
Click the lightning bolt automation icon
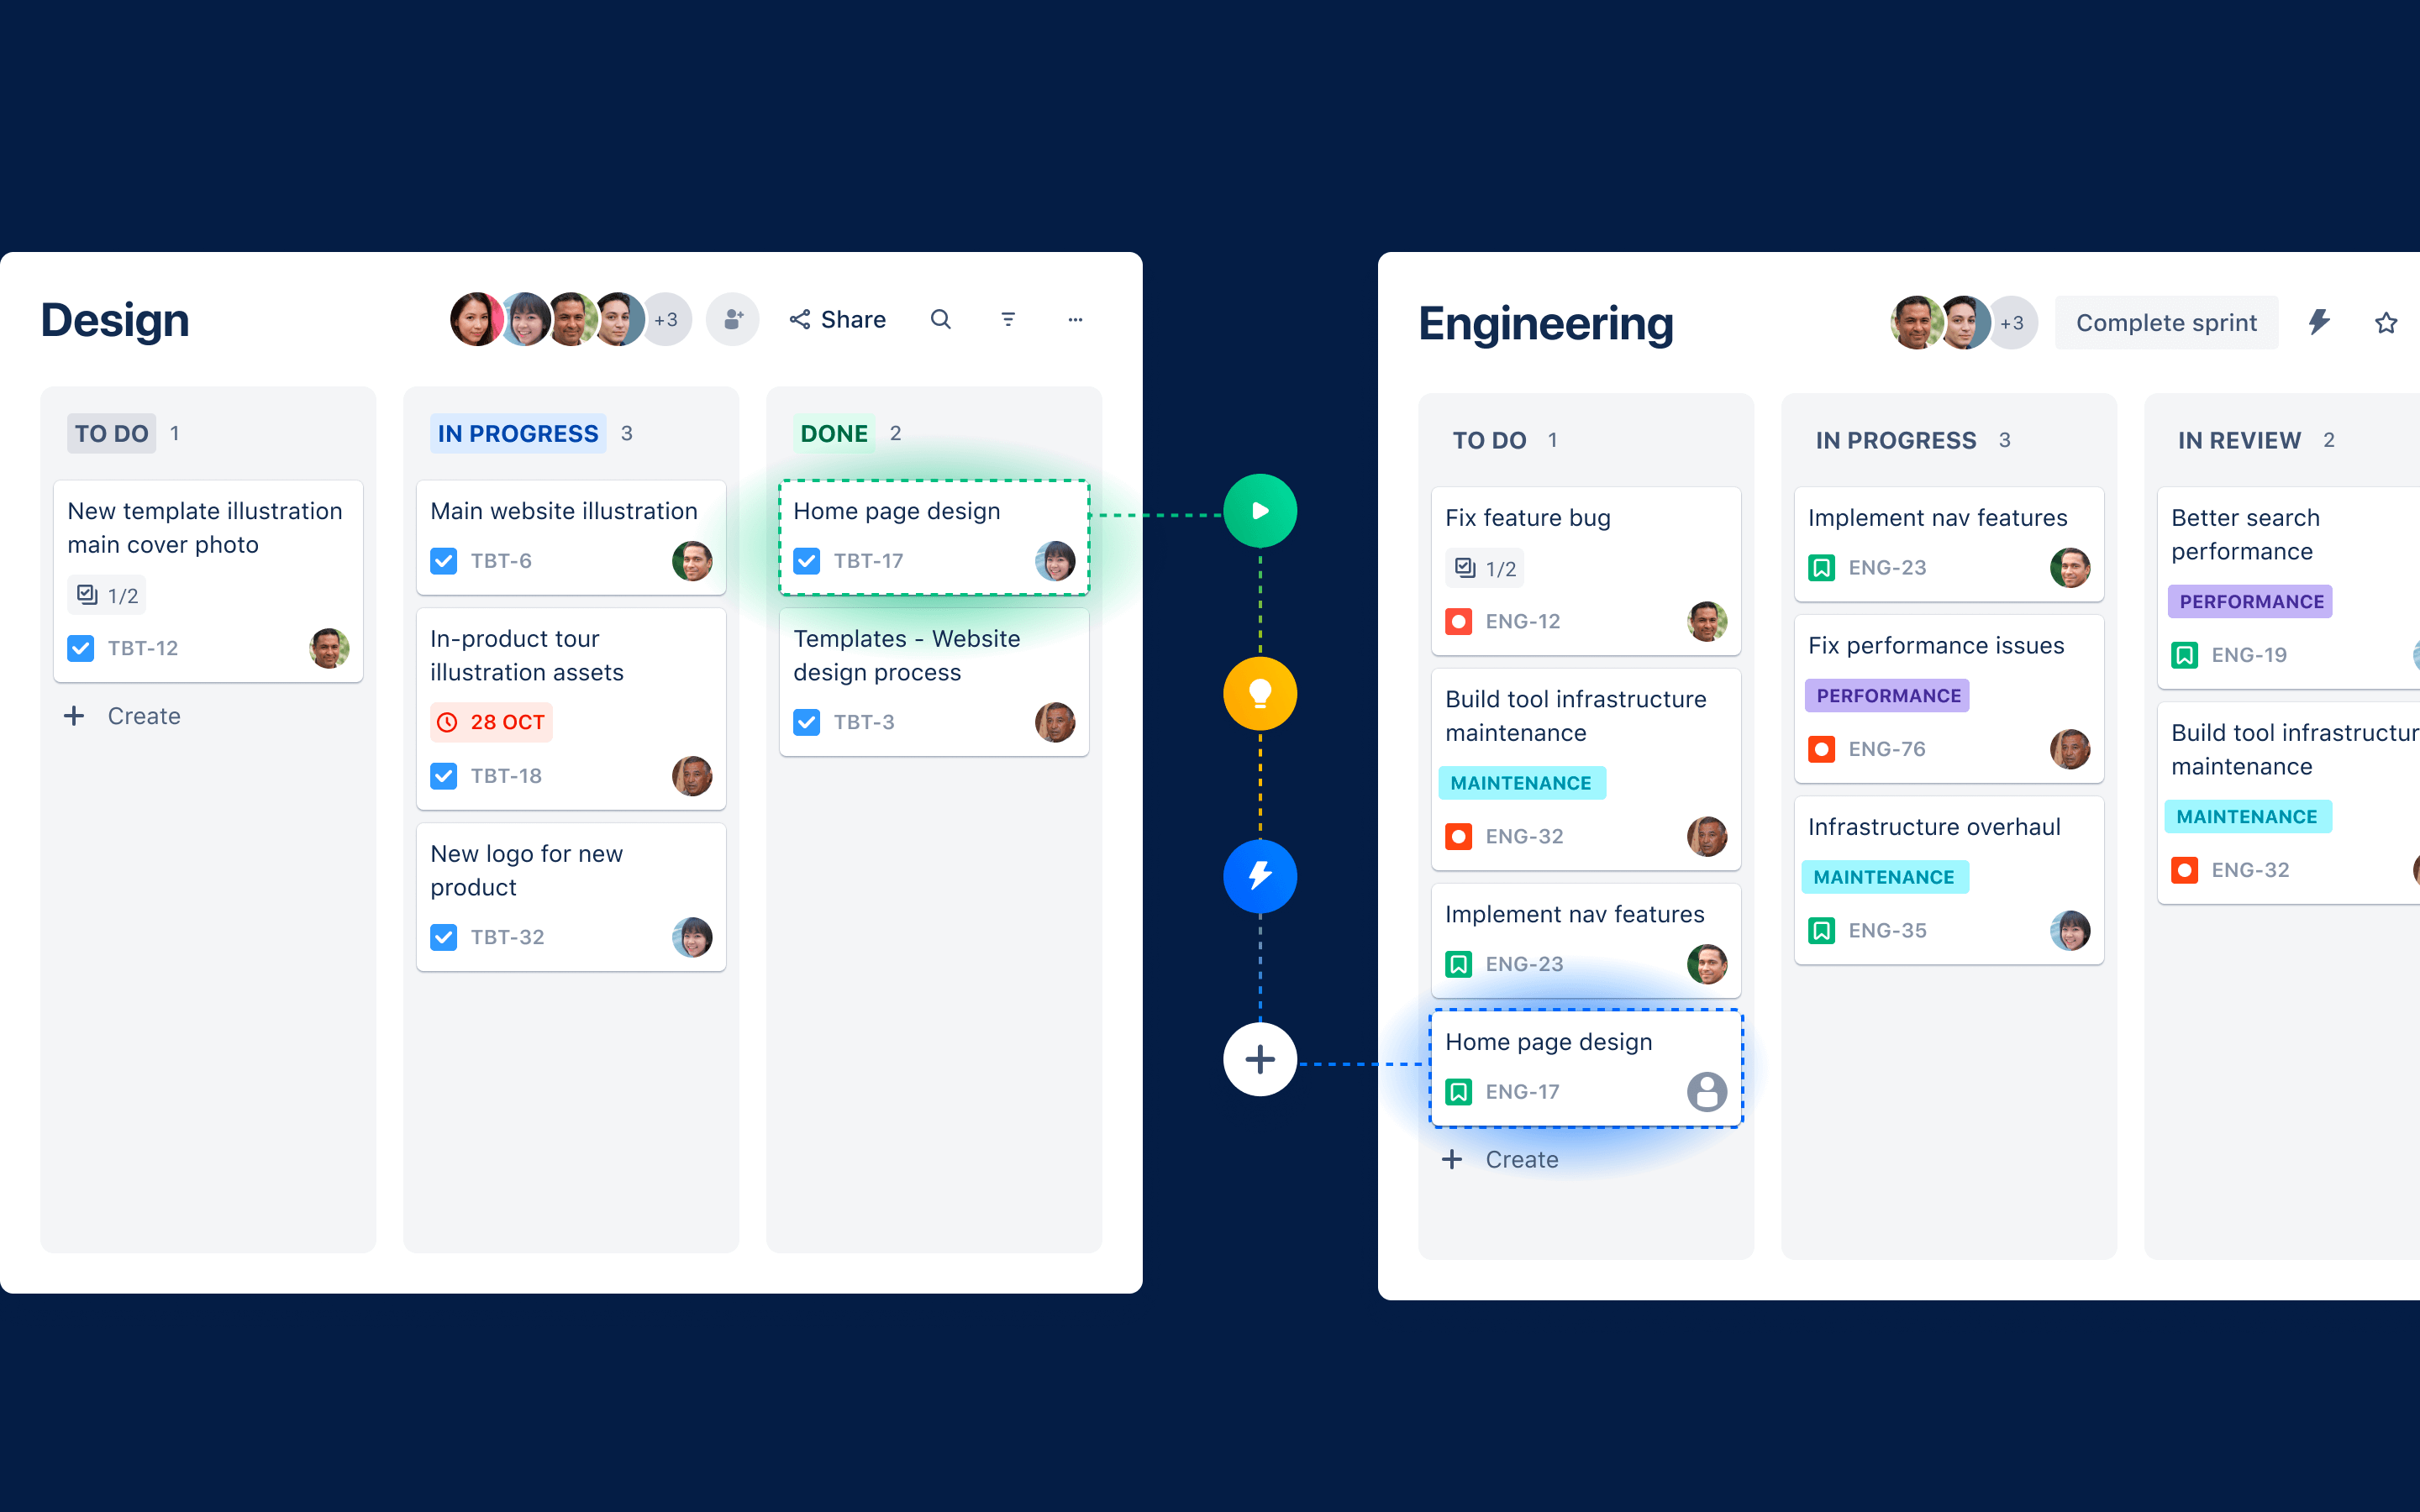(x=2321, y=321)
